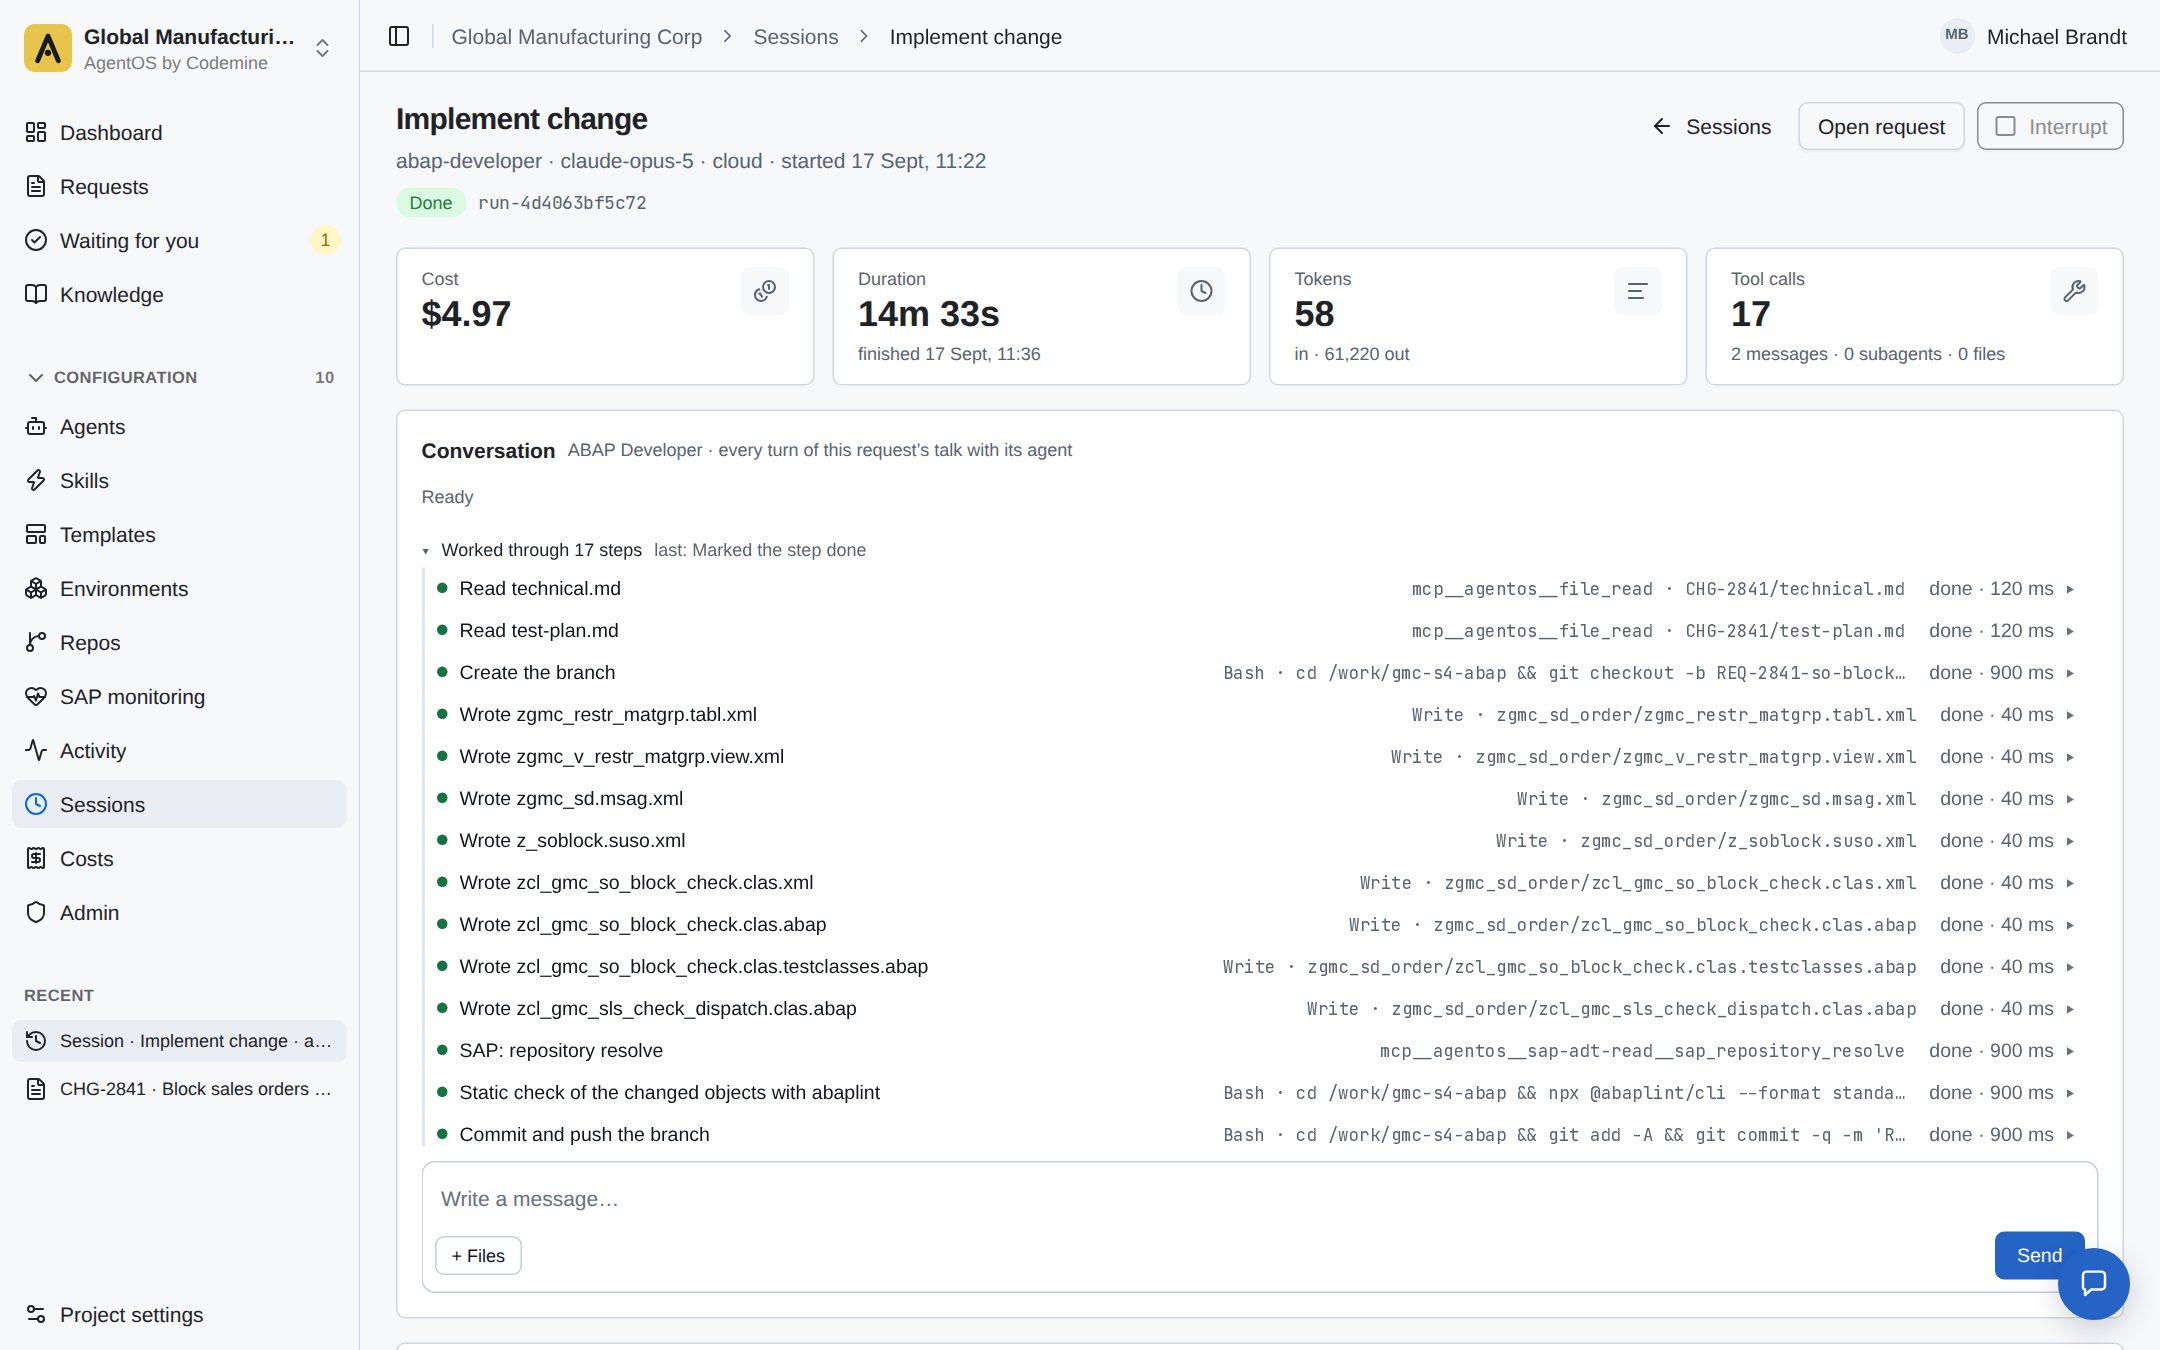Expand the Create the branch step arrow
Screen dimensions: 2160x1350
pyautogui.click(x=2070, y=673)
